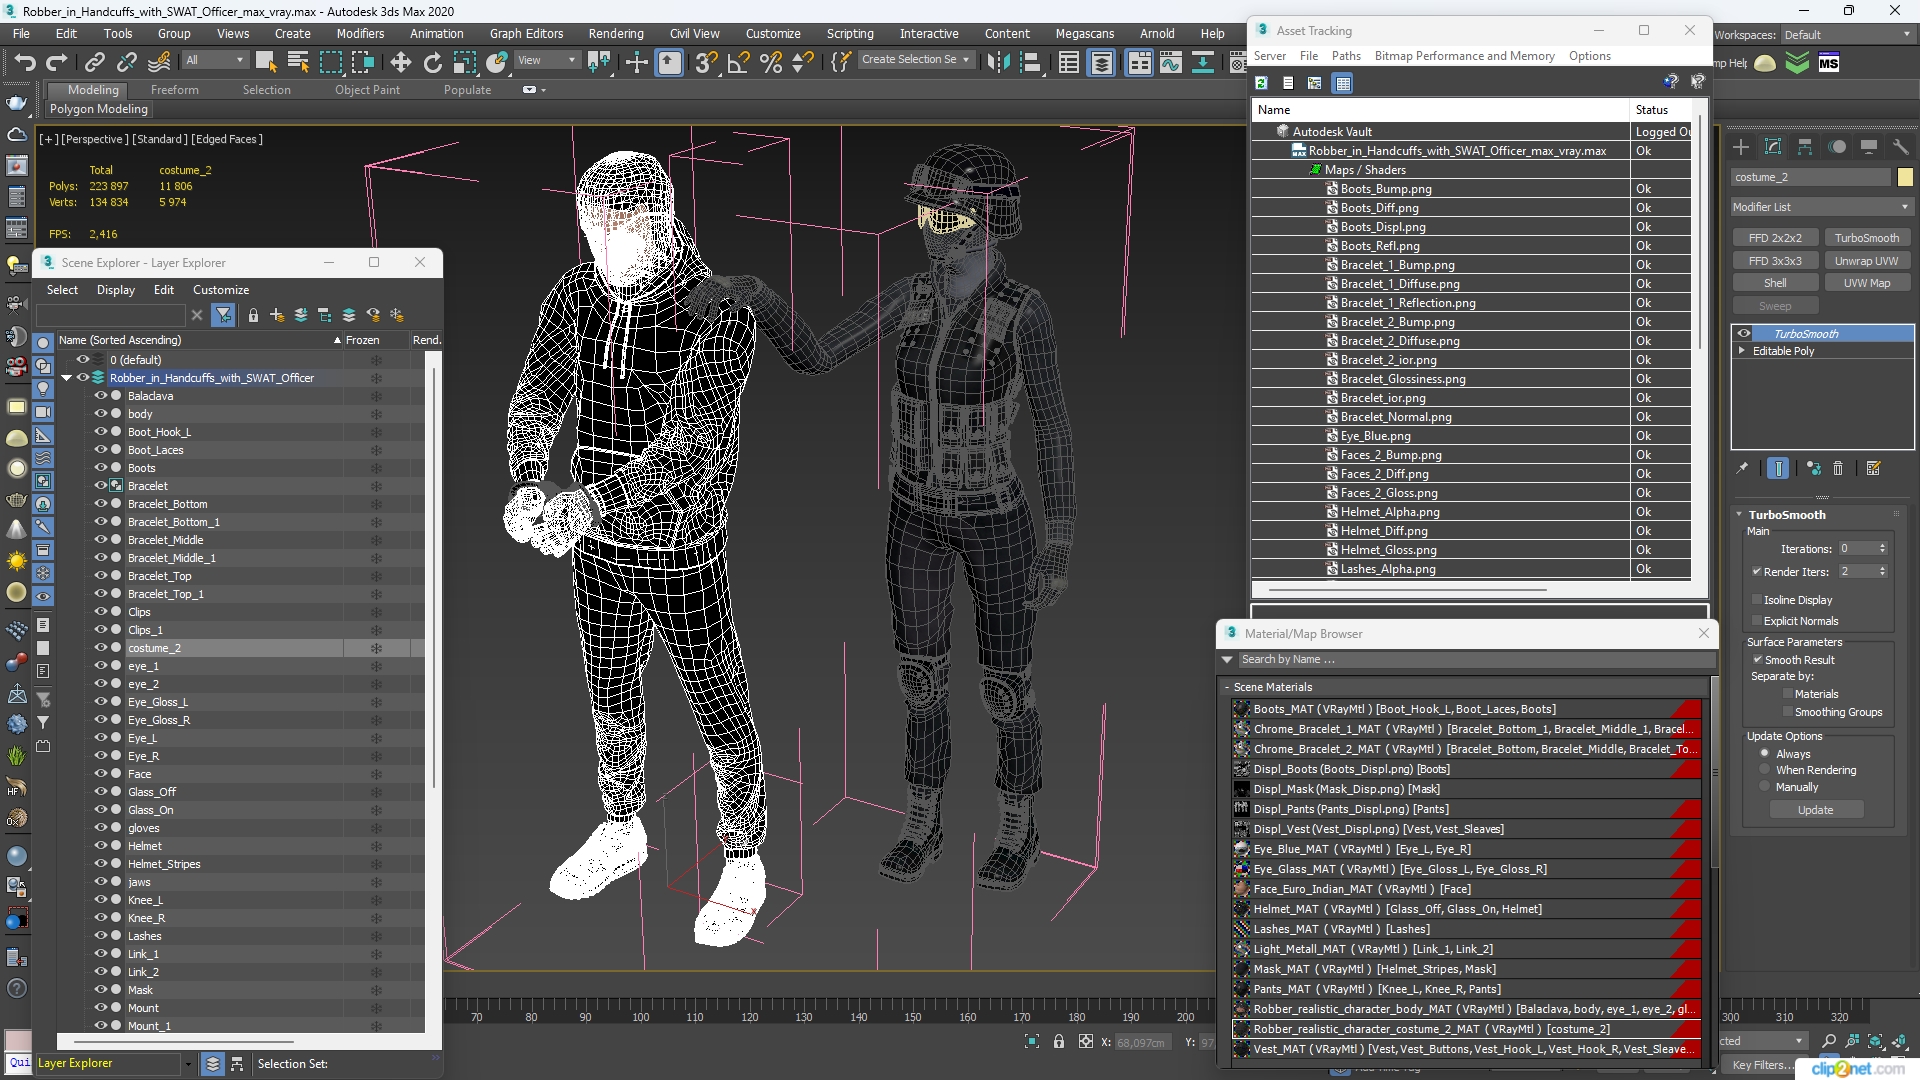Uncheck Smooth Result checkbox

coord(1757,660)
